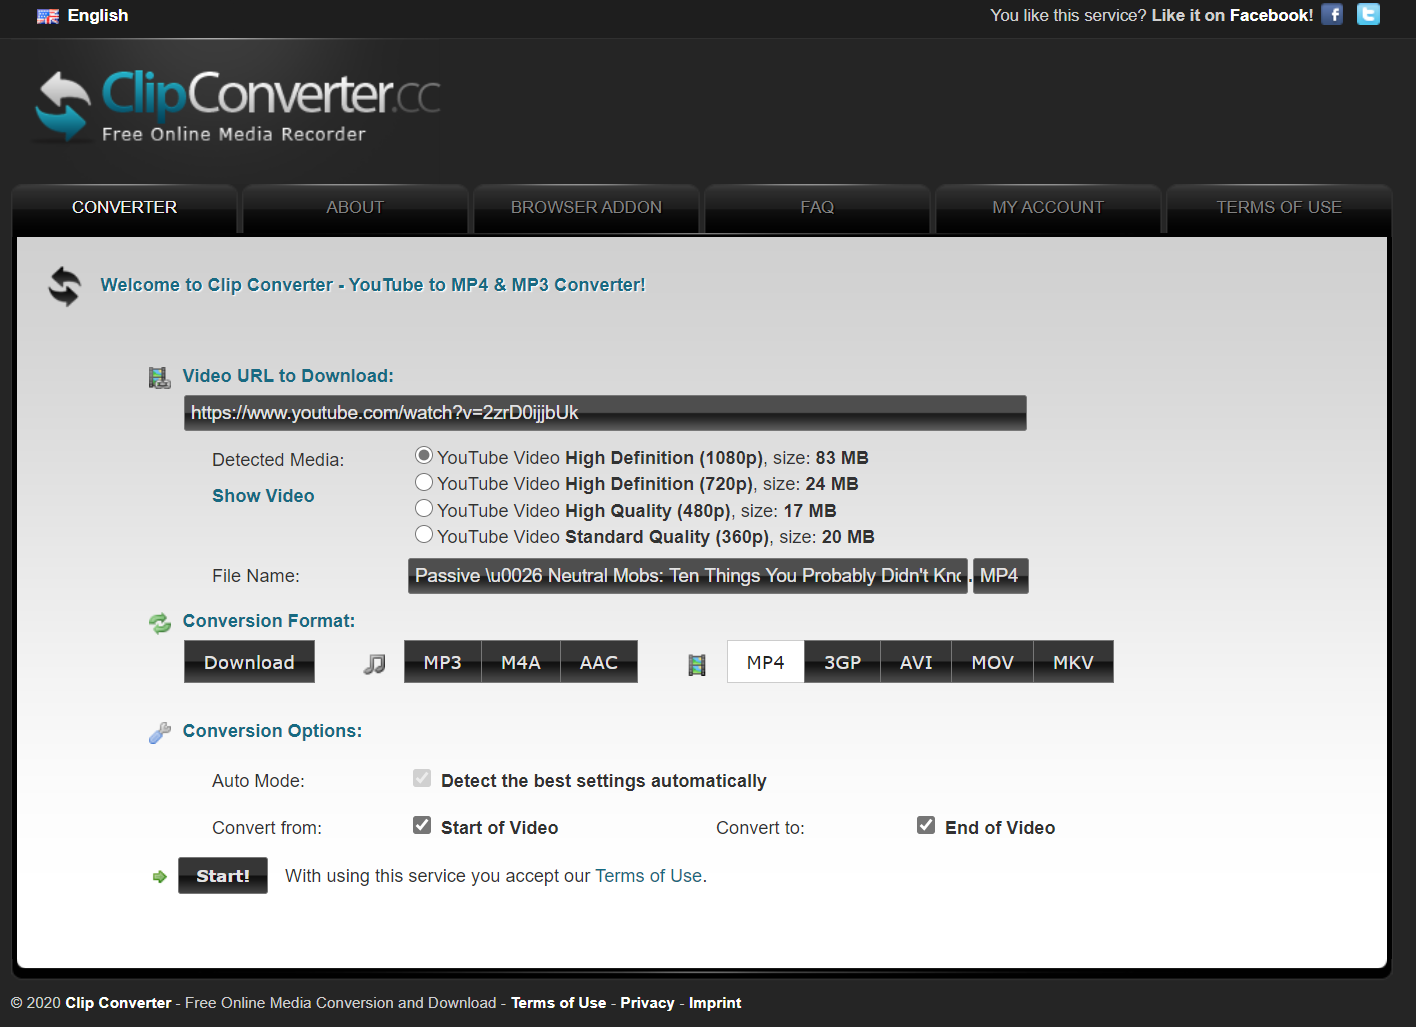Screen dimensions: 1416x1027
Task: Click the Facebook icon in the header
Action: pos(1332,14)
